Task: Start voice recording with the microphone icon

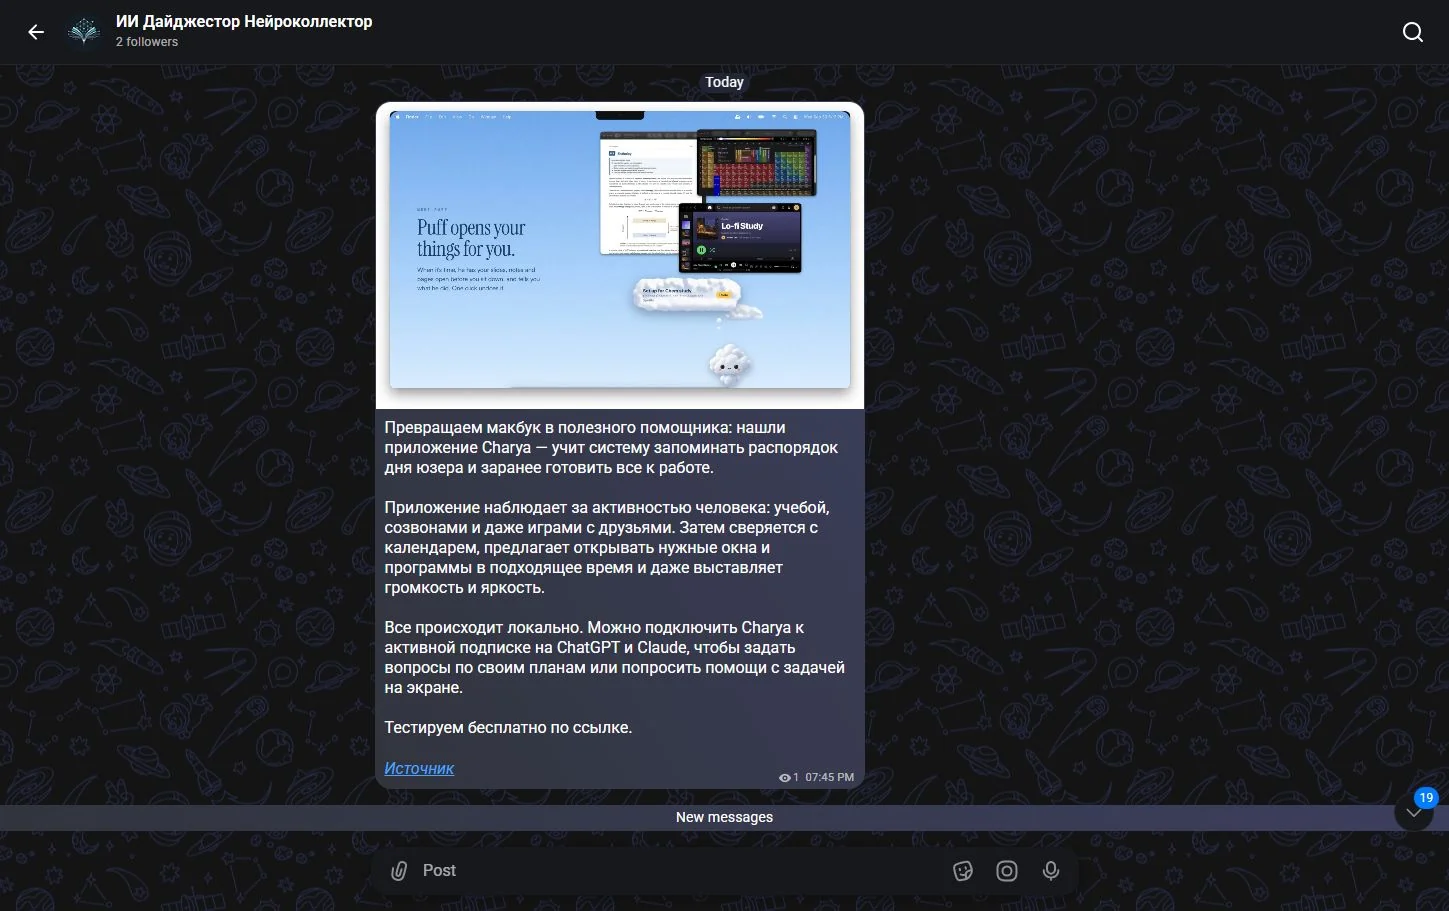Action: pyautogui.click(x=1050, y=871)
